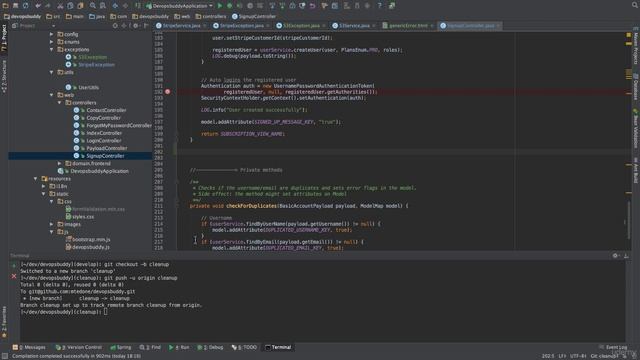The image size is (640, 360).
Task: Click the navigate Forward arrow
Action: click(x=125, y=6)
